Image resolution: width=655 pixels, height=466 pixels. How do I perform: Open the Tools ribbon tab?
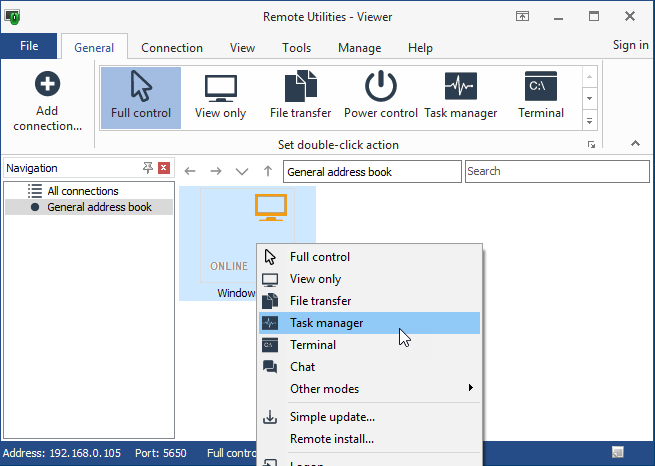click(x=296, y=48)
